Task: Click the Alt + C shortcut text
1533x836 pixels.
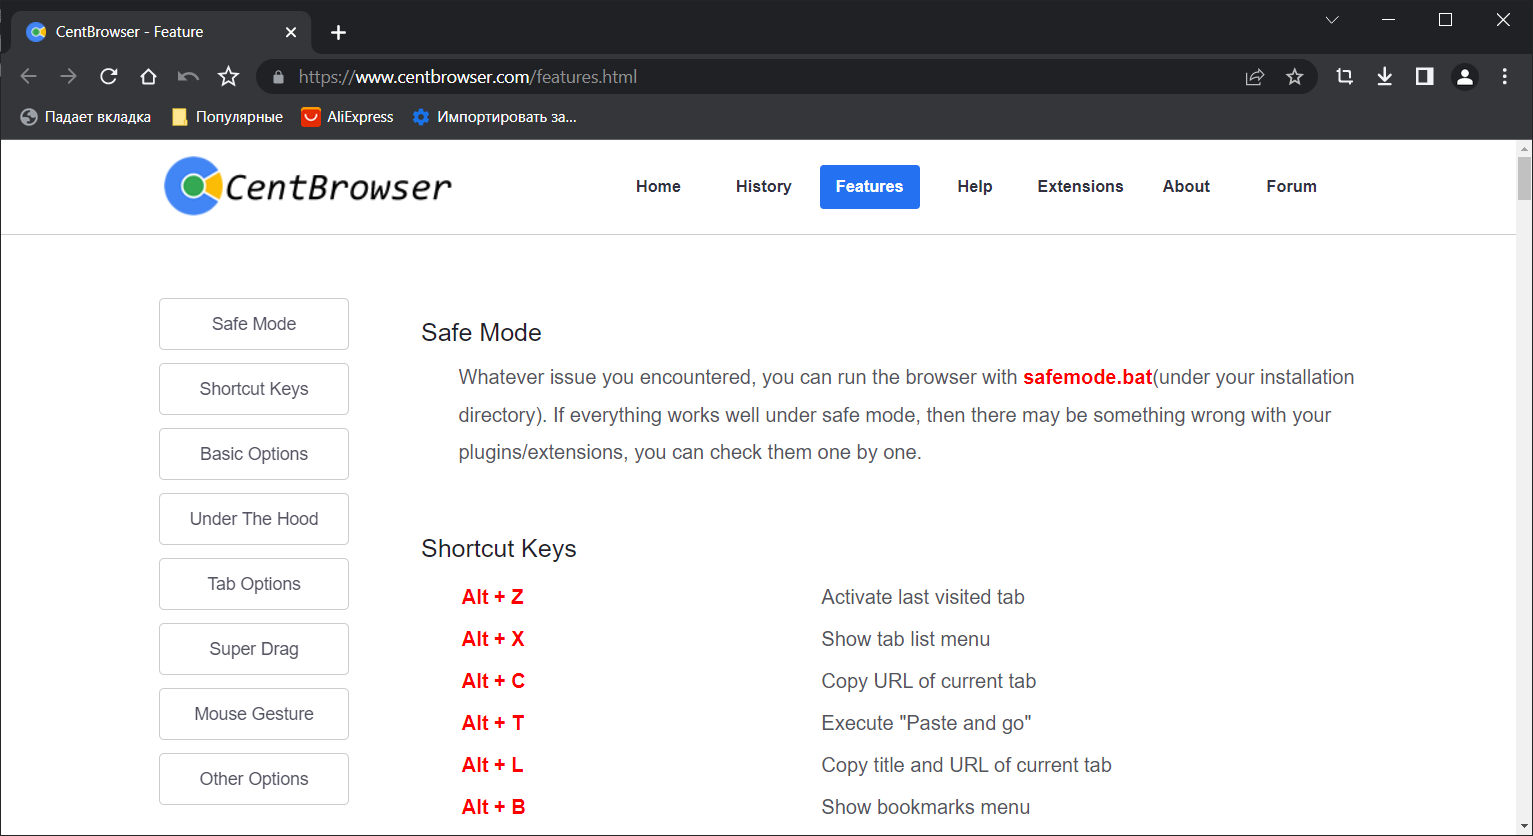Action: (493, 681)
